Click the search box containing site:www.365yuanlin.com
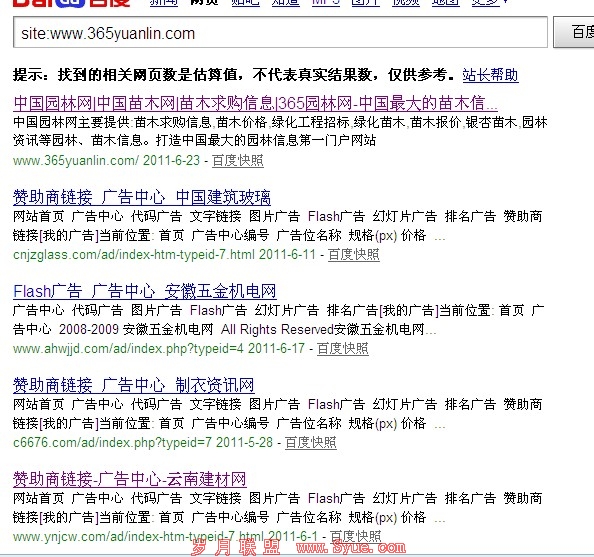The image size is (594, 557). (280, 32)
